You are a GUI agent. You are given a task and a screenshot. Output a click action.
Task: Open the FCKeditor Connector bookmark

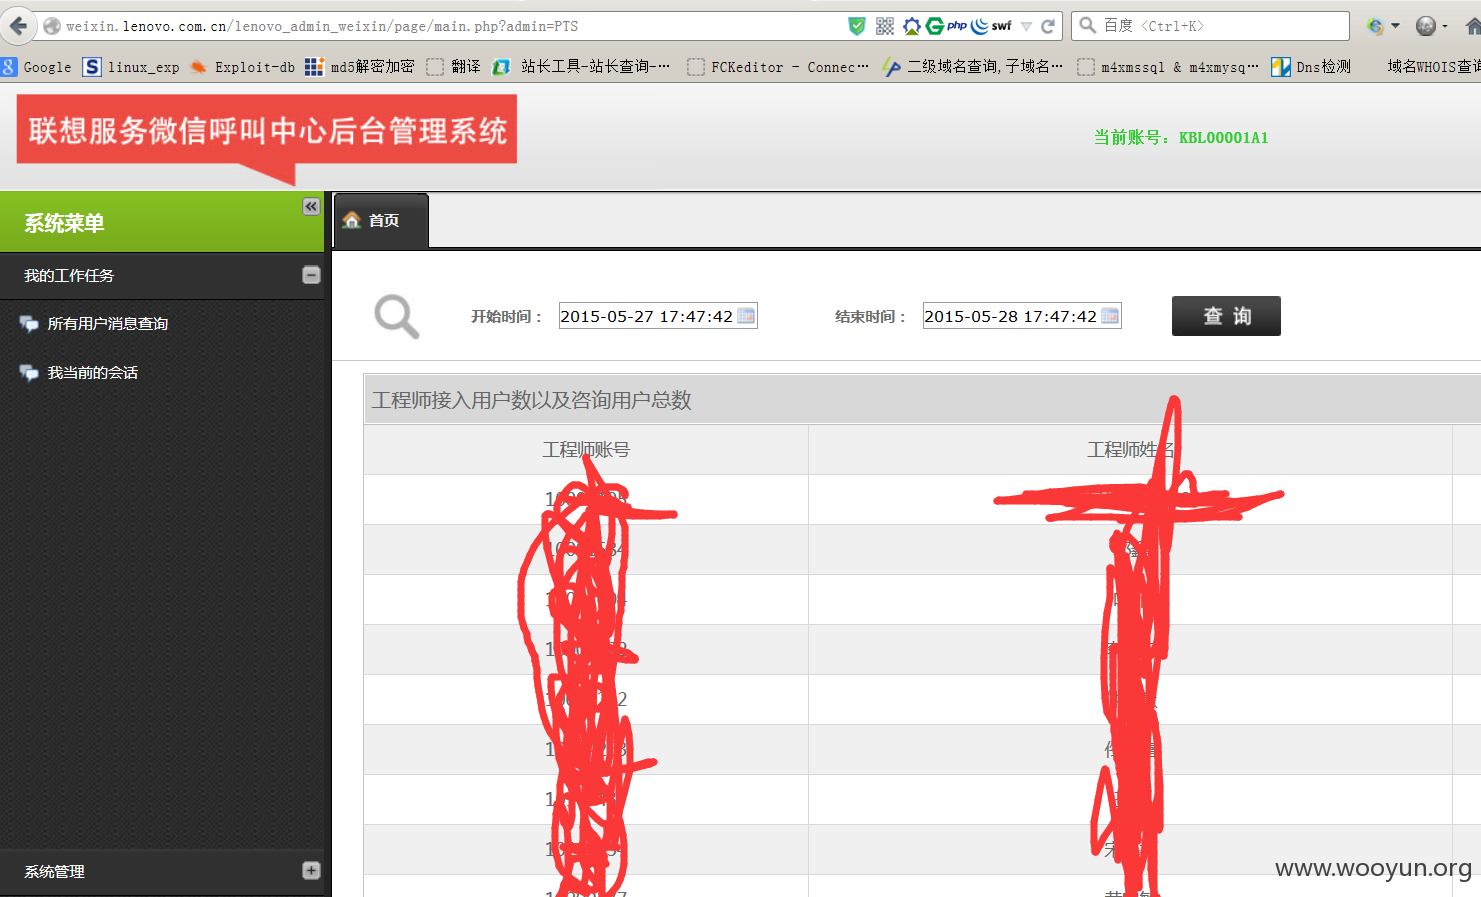pyautogui.click(x=778, y=67)
